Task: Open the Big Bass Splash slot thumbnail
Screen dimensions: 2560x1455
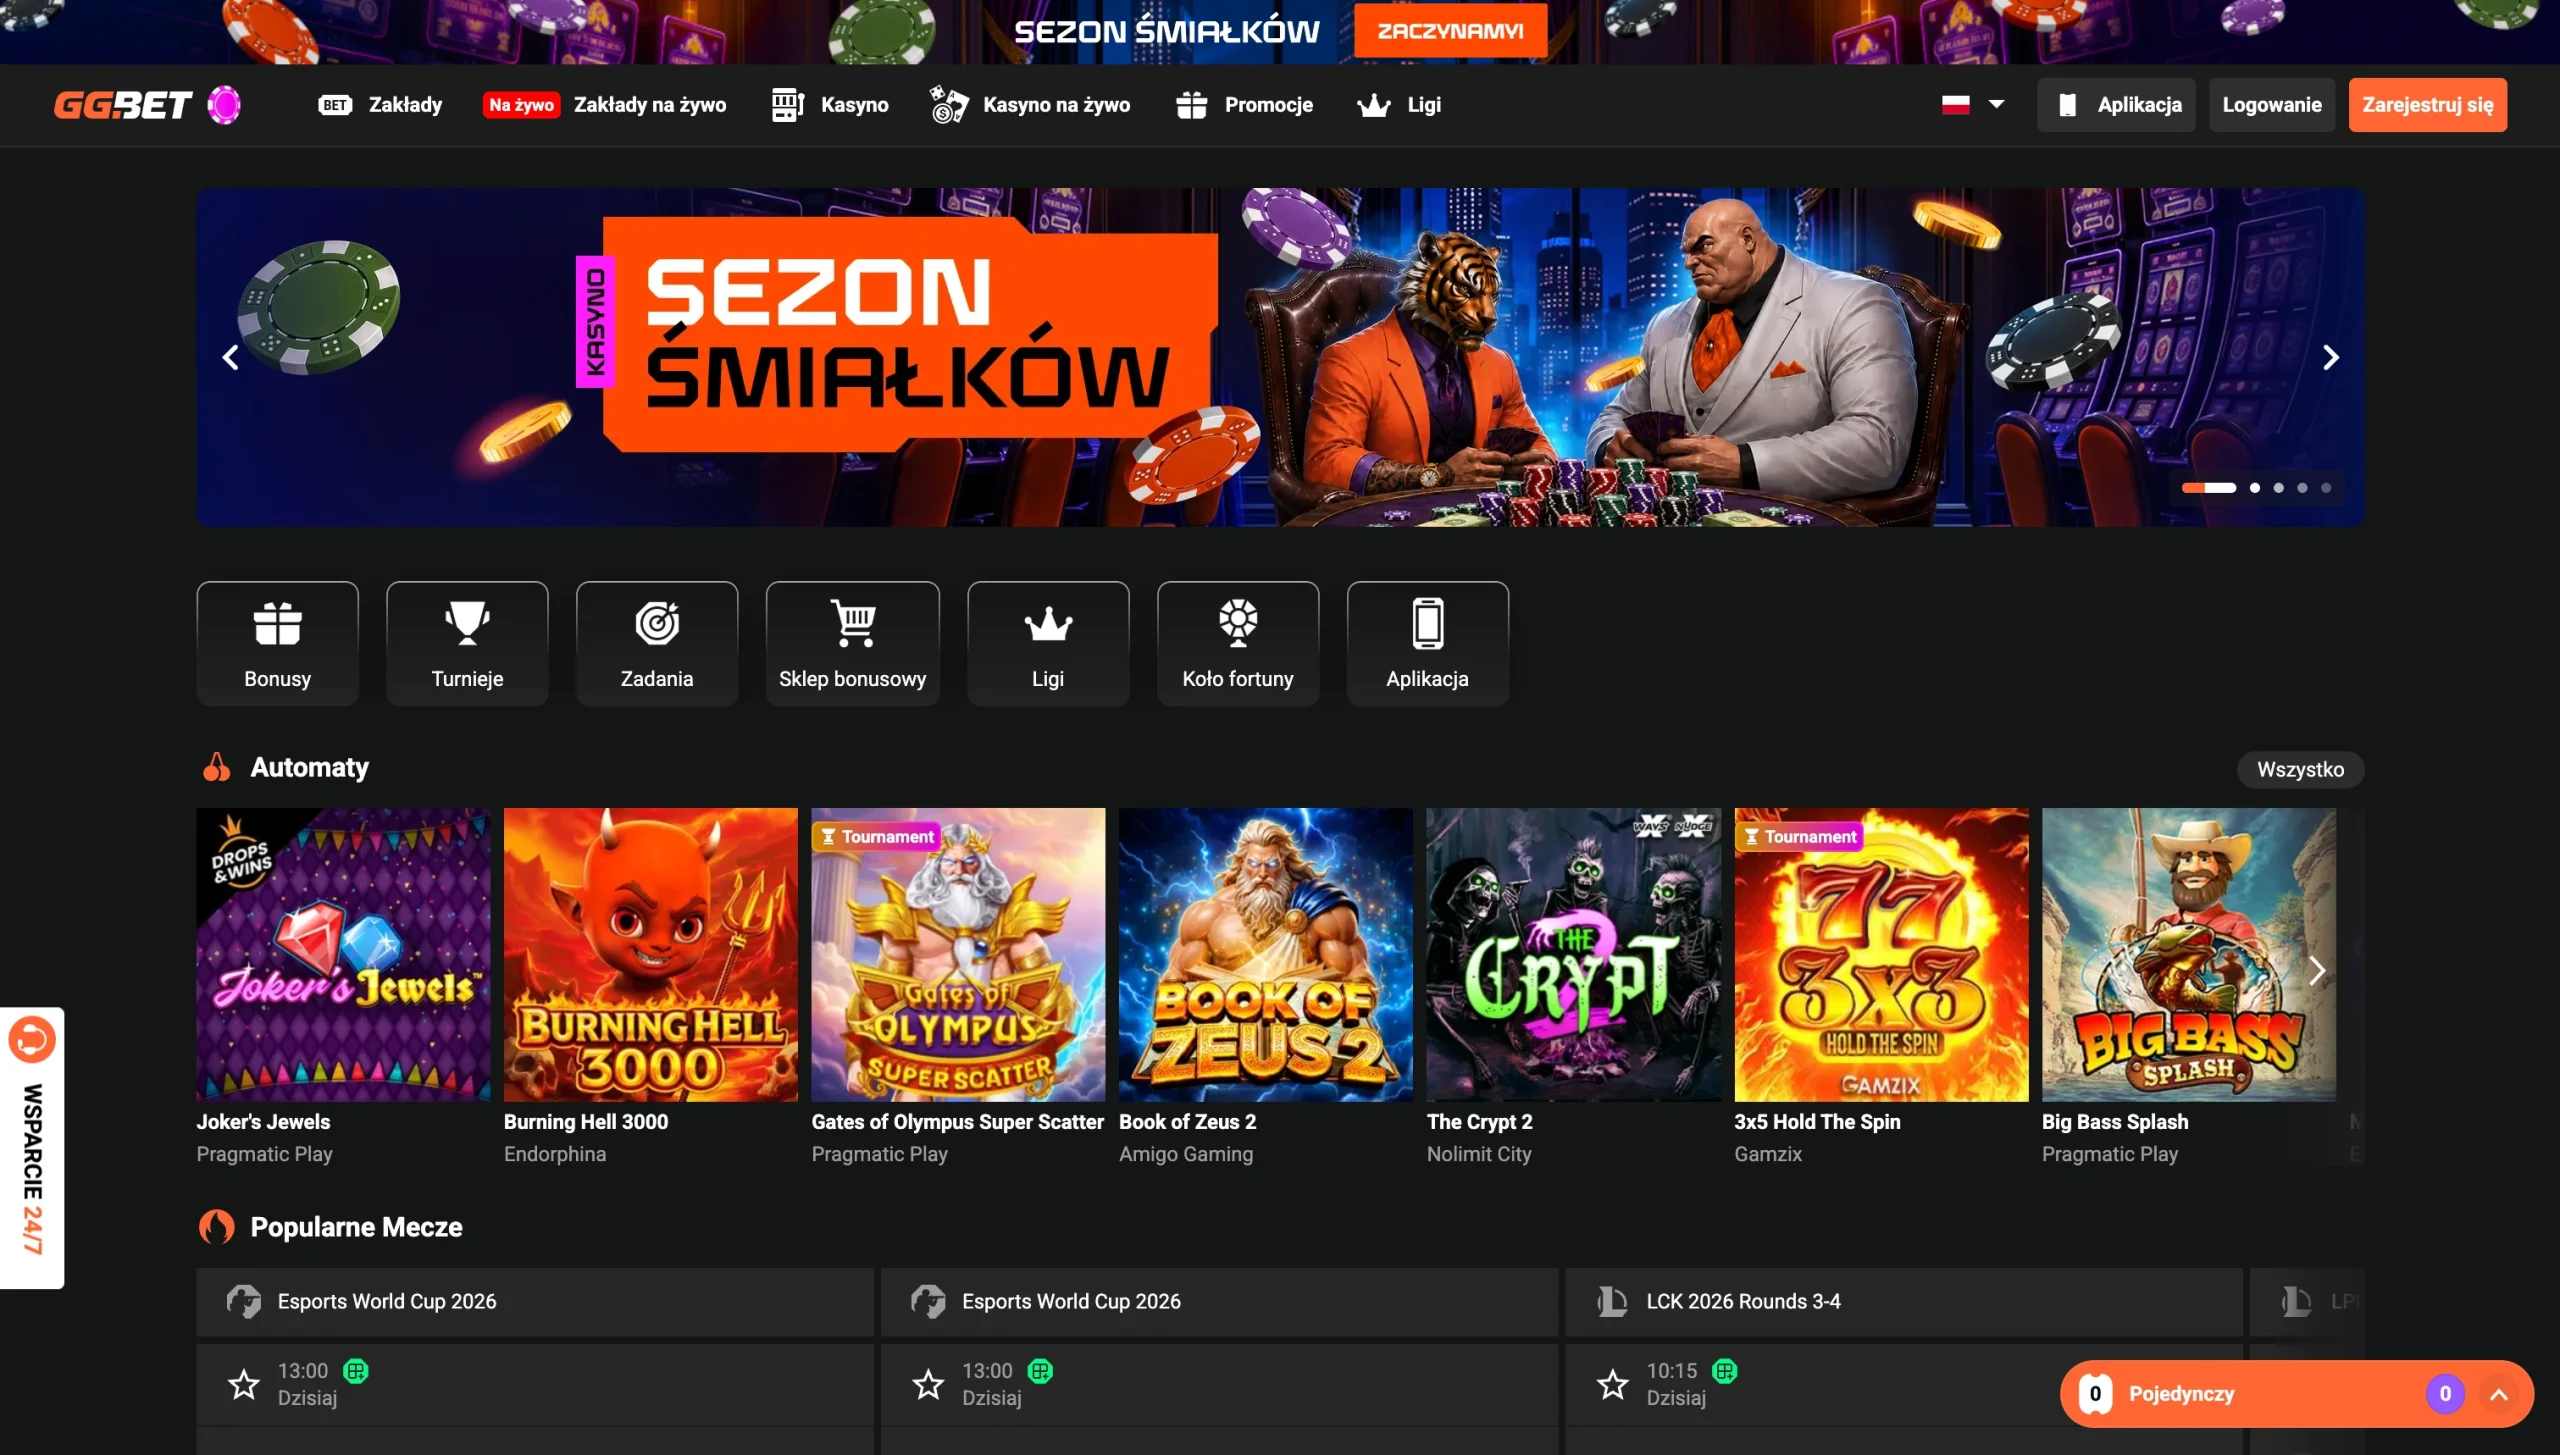Action: [2189, 955]
